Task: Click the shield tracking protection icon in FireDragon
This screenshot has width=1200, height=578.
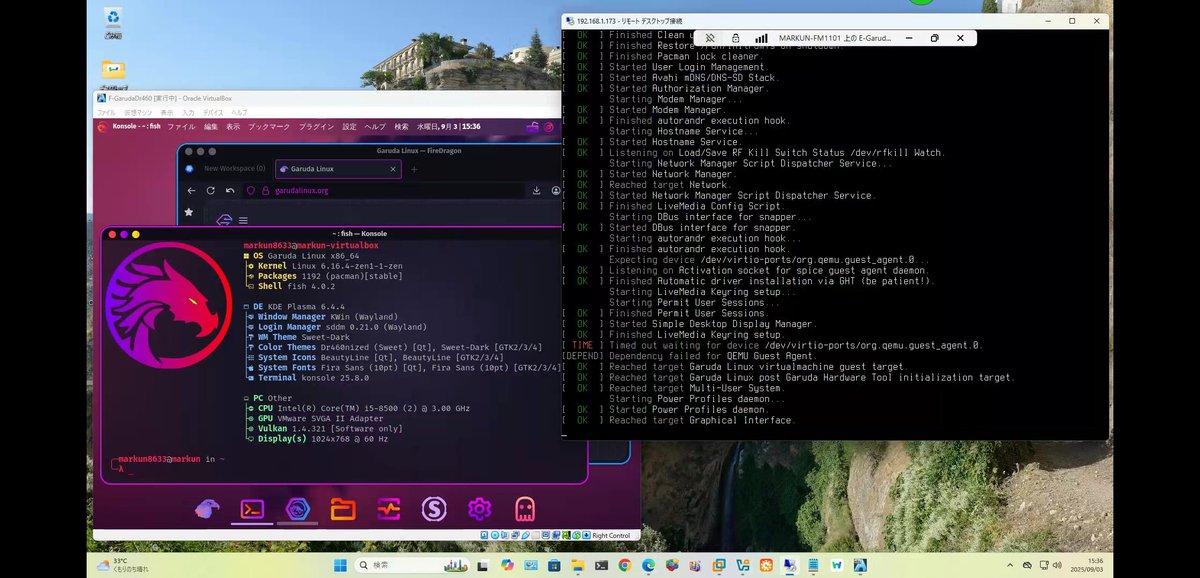Action: pos(252,190)
